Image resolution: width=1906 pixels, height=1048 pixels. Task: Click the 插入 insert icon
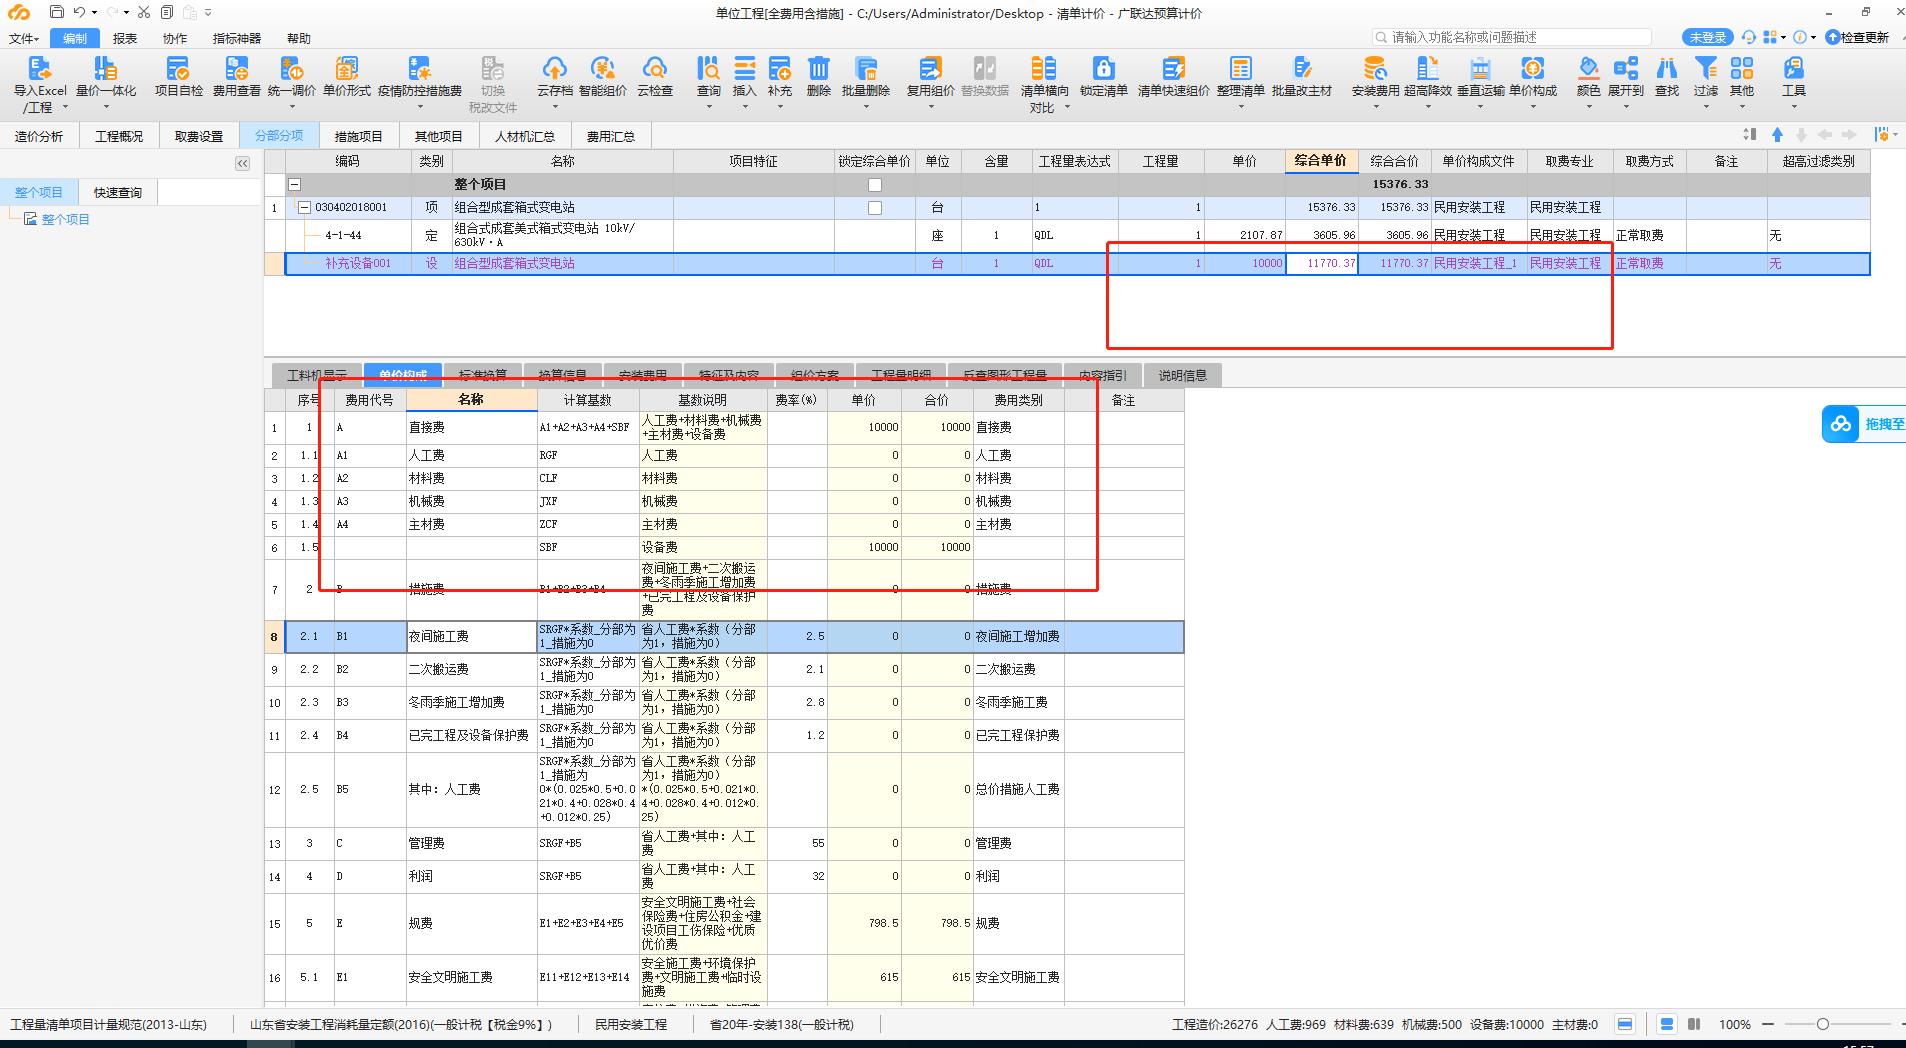(745, 68)
